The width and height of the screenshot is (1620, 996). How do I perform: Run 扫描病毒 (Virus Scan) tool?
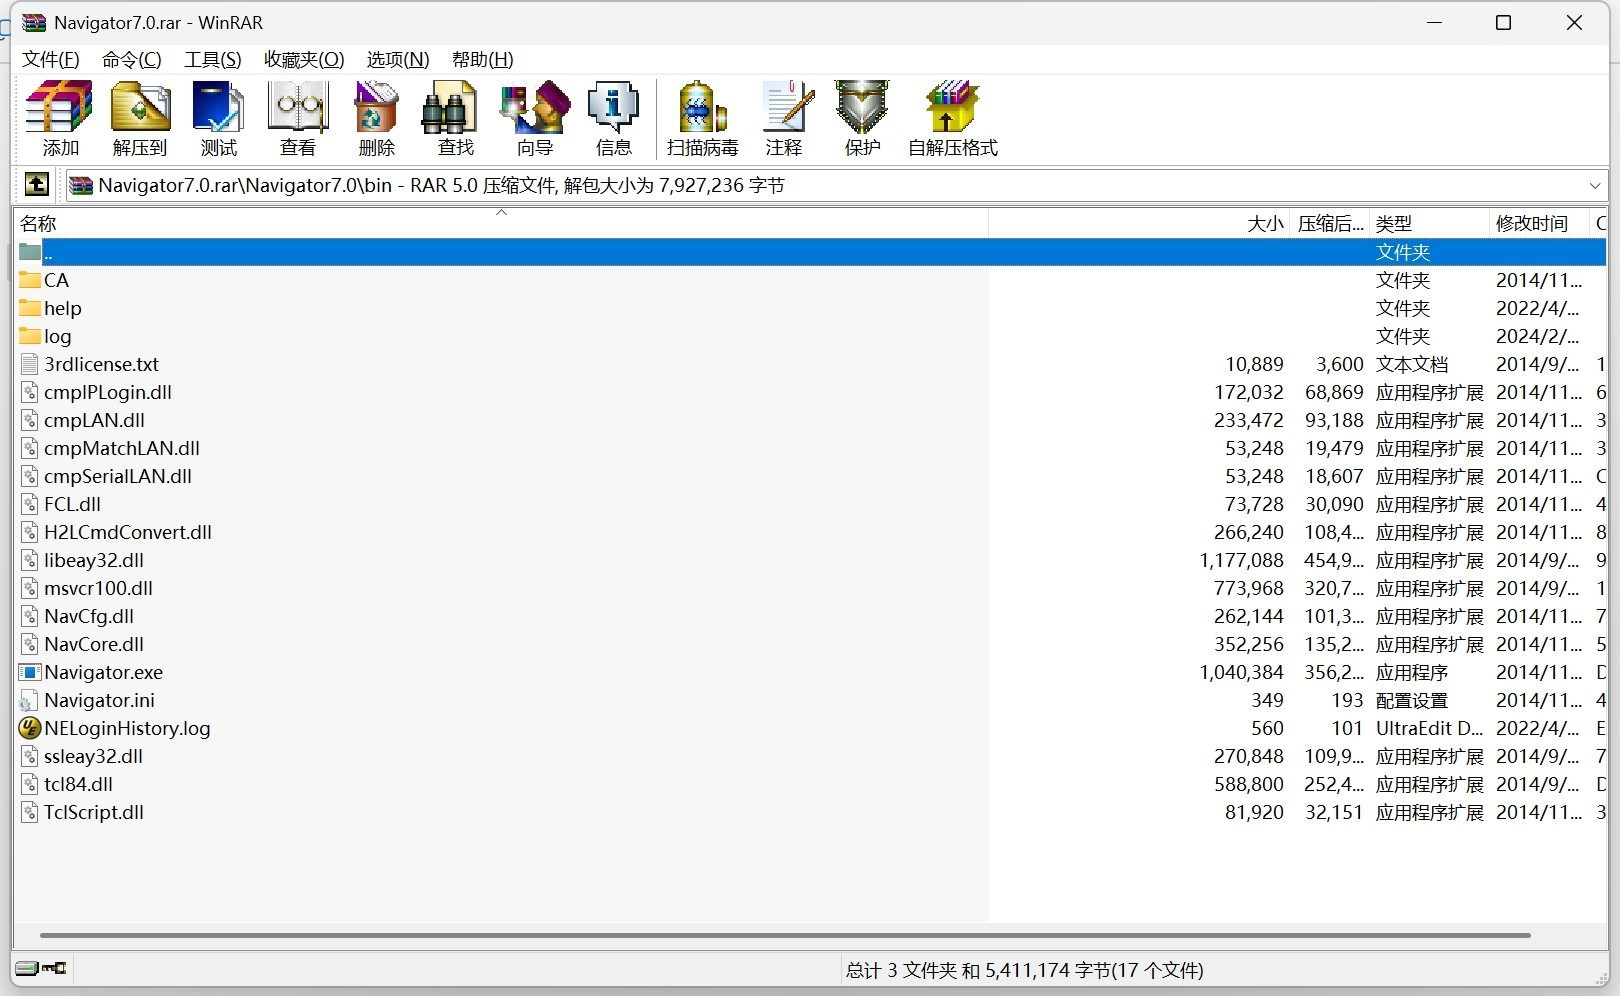[x=702, y=108]
